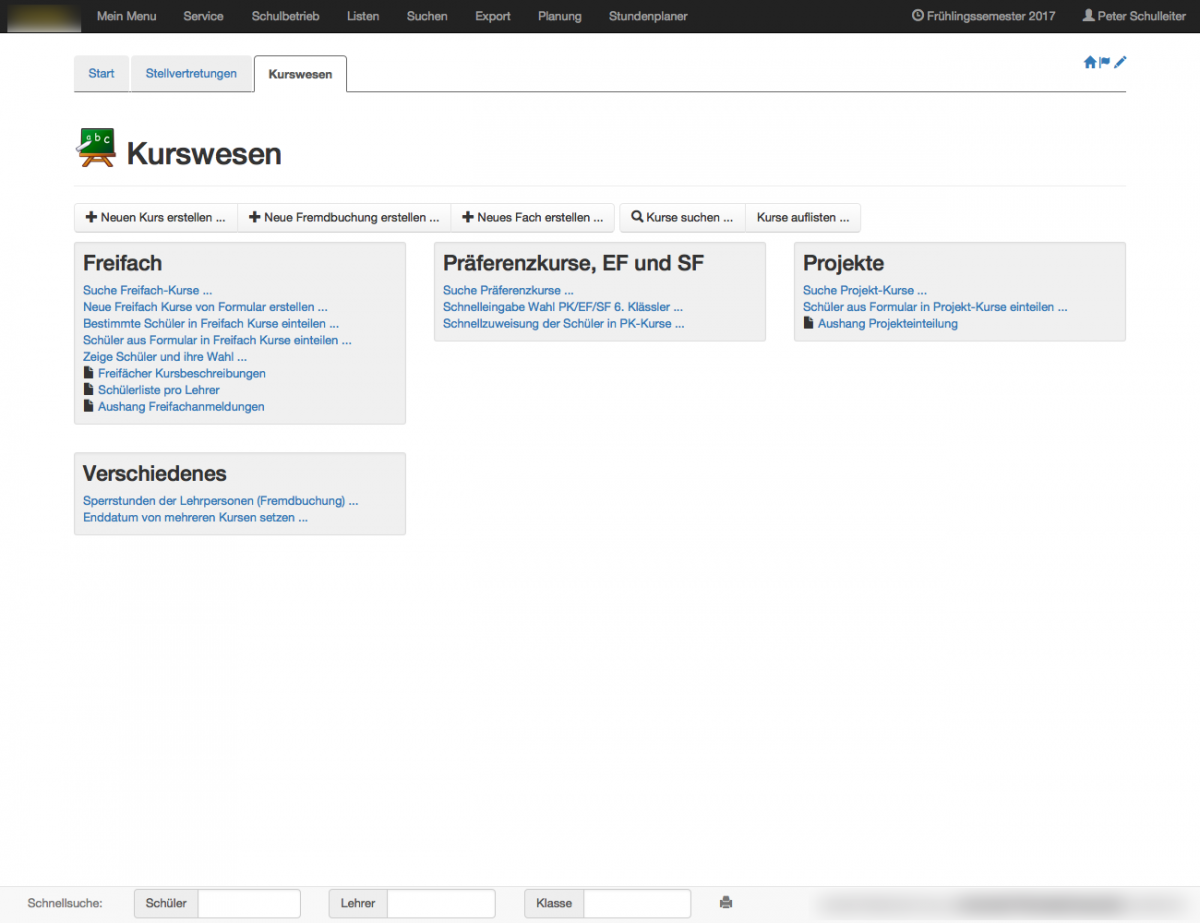This screenshot has height=923, width=1200.
Task: Open the Schülerliste pro Lehrer document
Action: tap(158, 390)
